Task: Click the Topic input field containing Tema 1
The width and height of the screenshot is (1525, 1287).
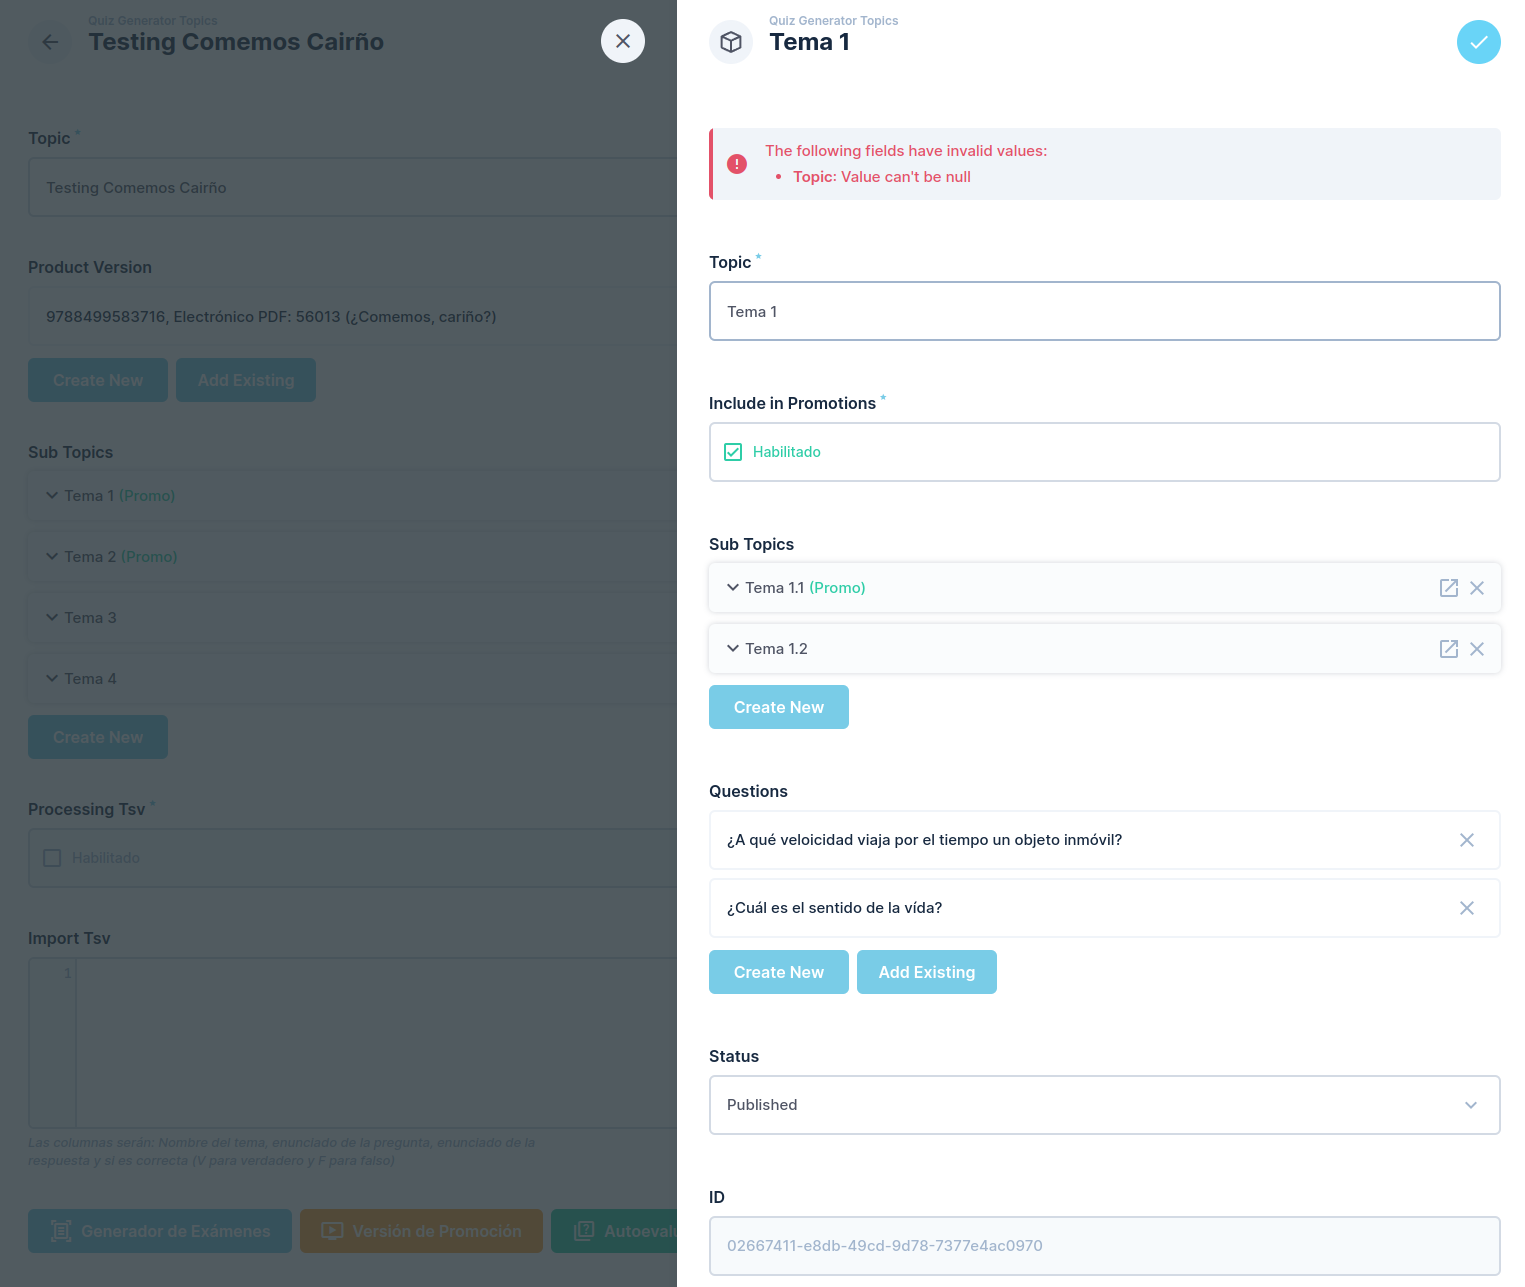Action: (1104, 311)
